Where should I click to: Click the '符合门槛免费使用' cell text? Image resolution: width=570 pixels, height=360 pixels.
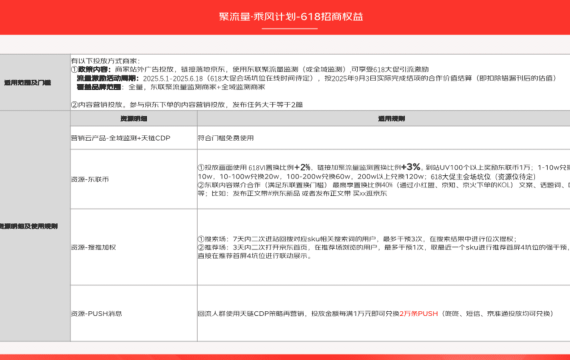pyautogui.click(x=226, y=138)
